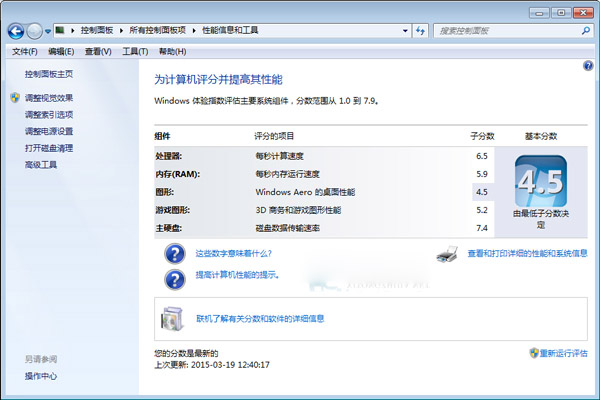600x400 pixels.
Task: Click the 5.2 gaming graphics subscore
Action: [x=482, y=210]
